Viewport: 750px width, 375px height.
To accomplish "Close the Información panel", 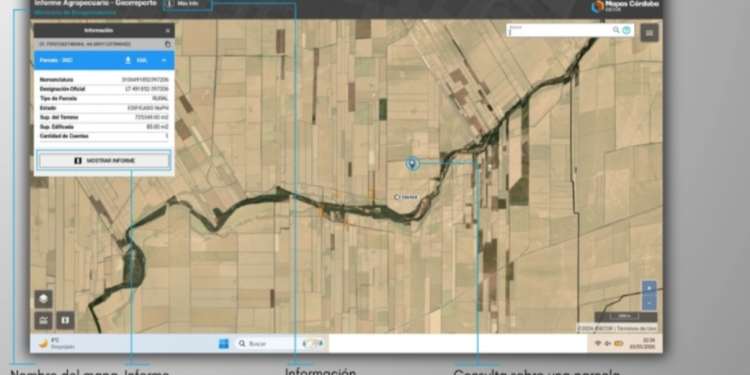I will click(x=167, y=31).
